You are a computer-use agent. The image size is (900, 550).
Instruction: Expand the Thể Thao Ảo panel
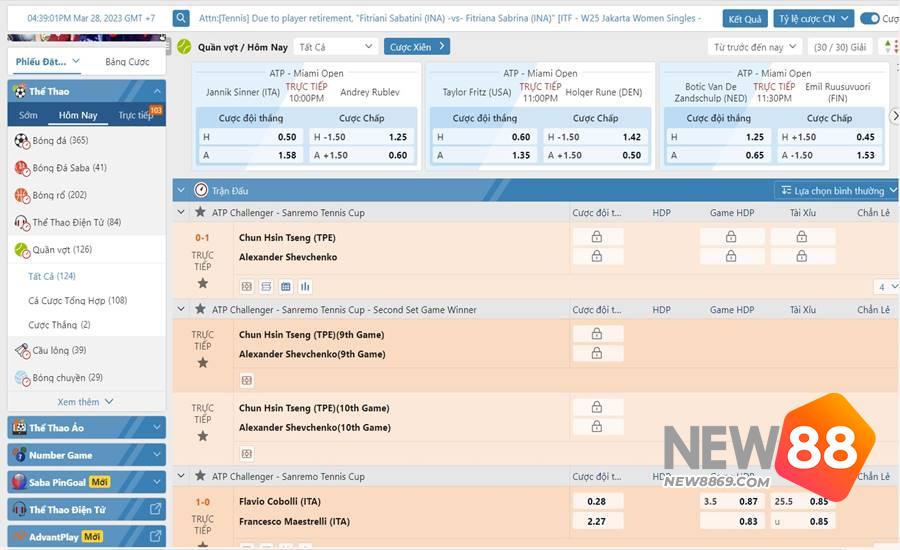pos(87,427)
